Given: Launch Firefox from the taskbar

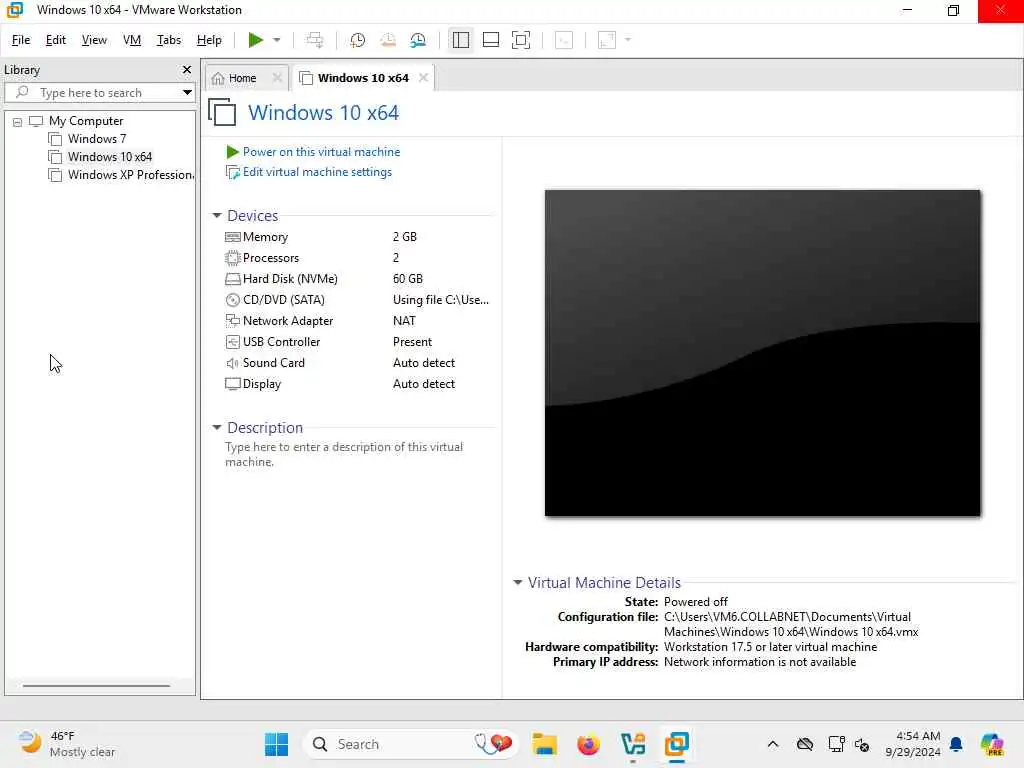Looking at the screenshot, I should pyautogui.click(x=588, y=744).
